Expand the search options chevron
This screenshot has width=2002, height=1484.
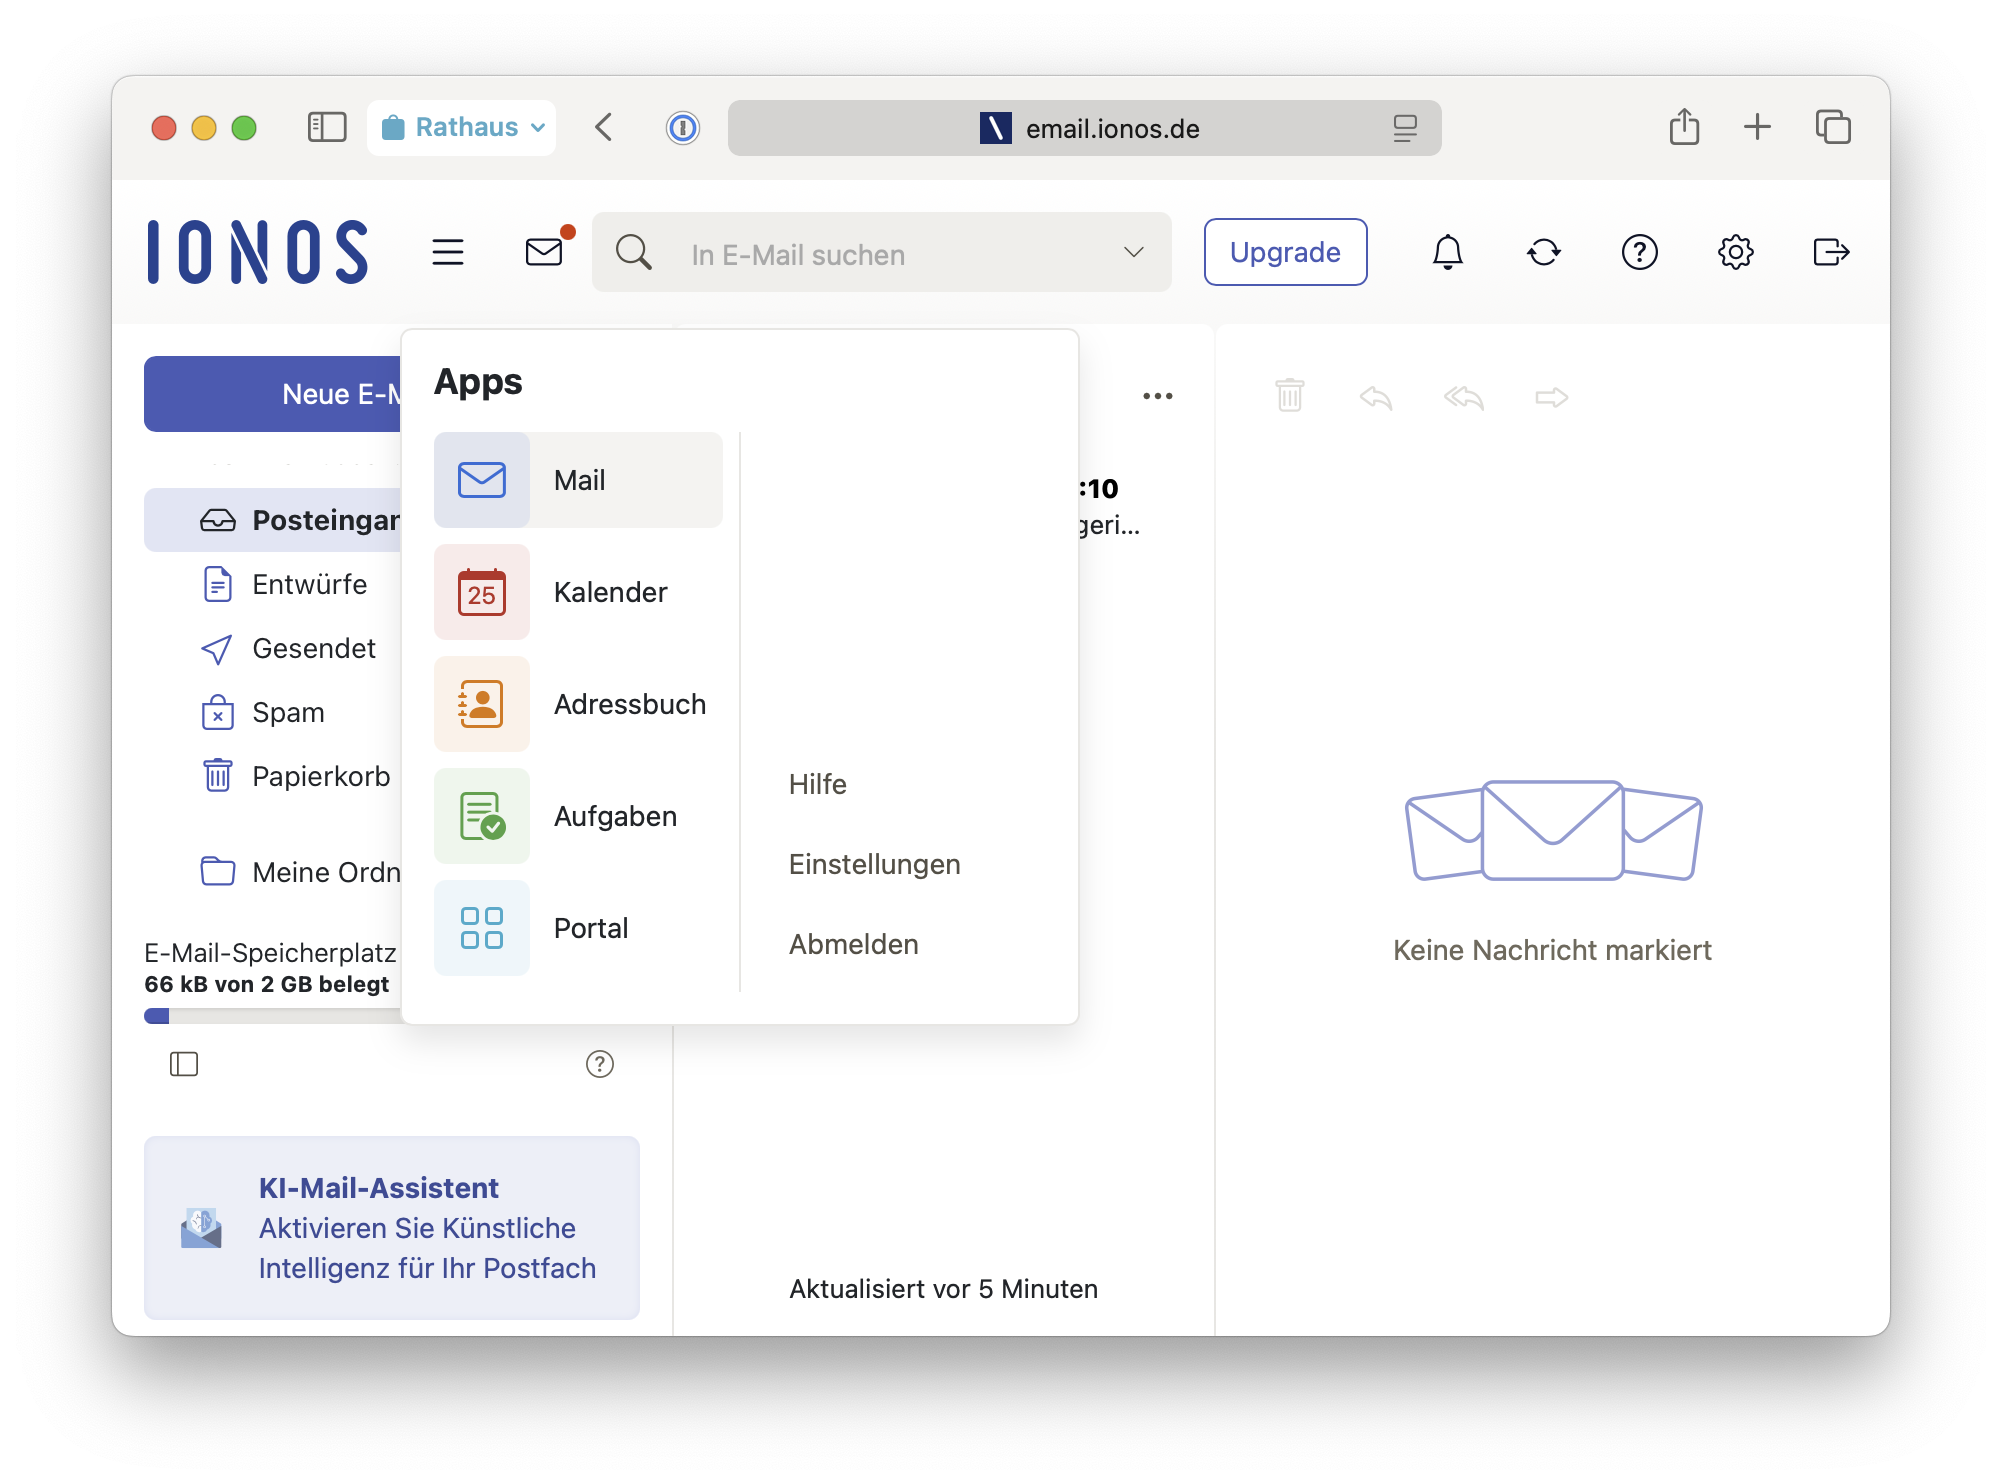[x=1133, y=252]
